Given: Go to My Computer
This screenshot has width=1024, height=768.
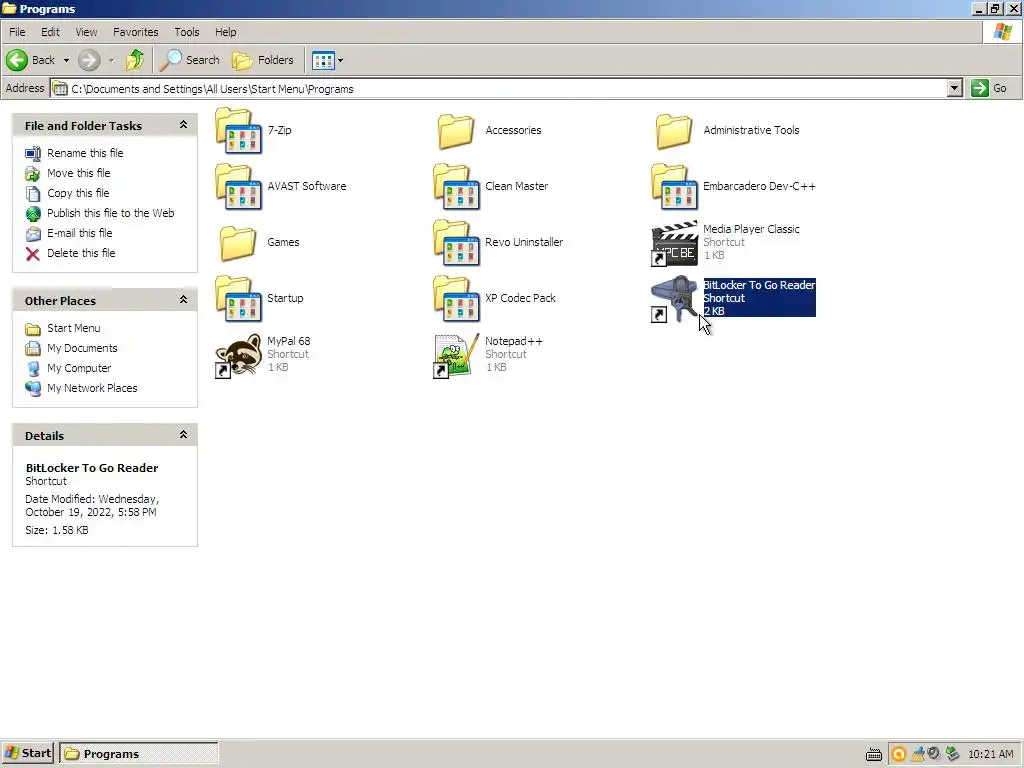Looking at the screenshot, I should 79,368.
